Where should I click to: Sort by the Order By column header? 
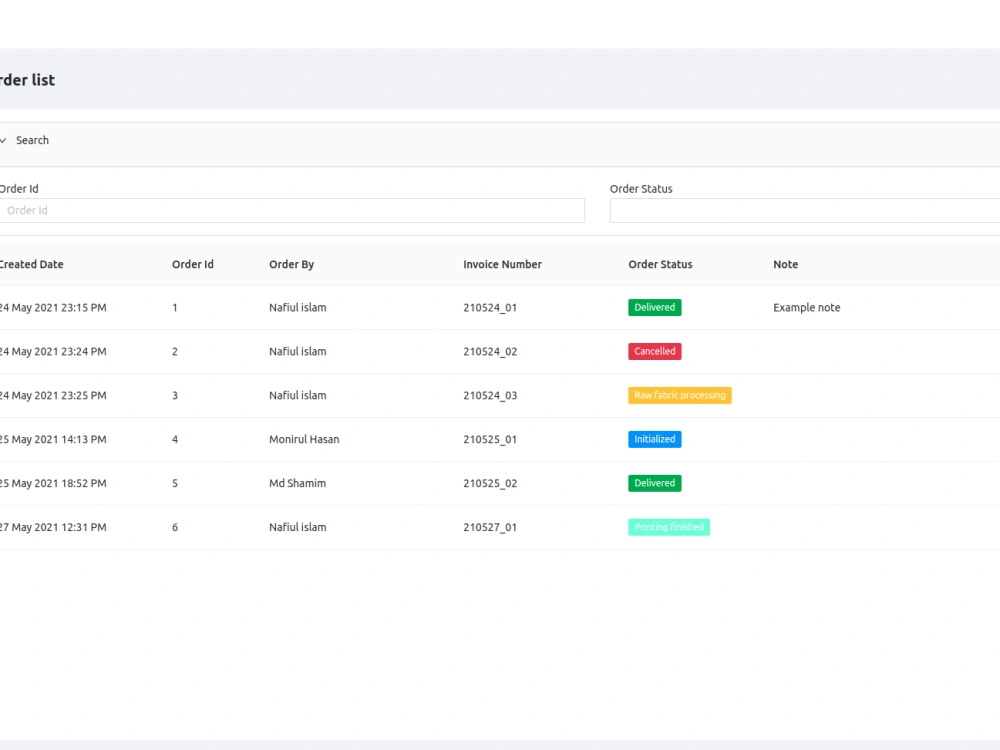point(291,264)
